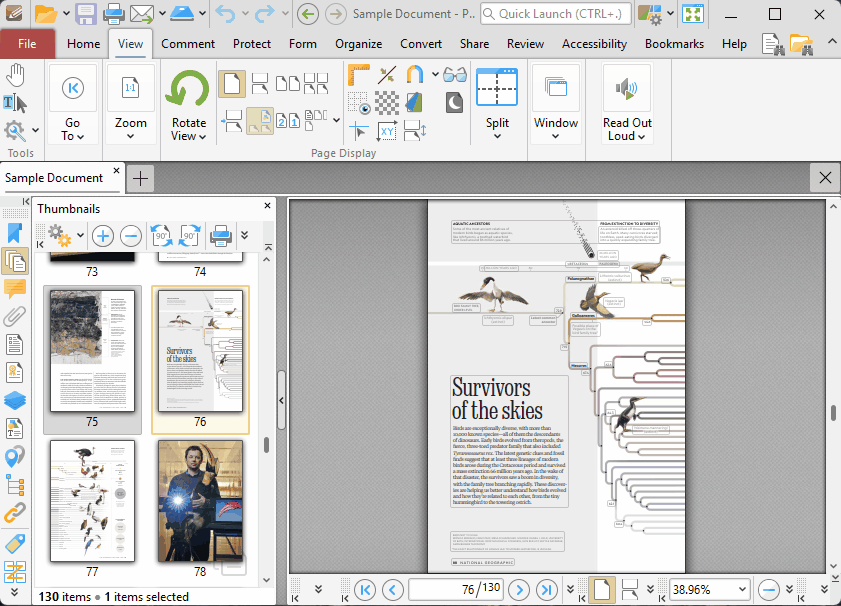Print pages from Thumbnails toolbar
This screenshot has width=841, height=606.
tap(219, 236)
